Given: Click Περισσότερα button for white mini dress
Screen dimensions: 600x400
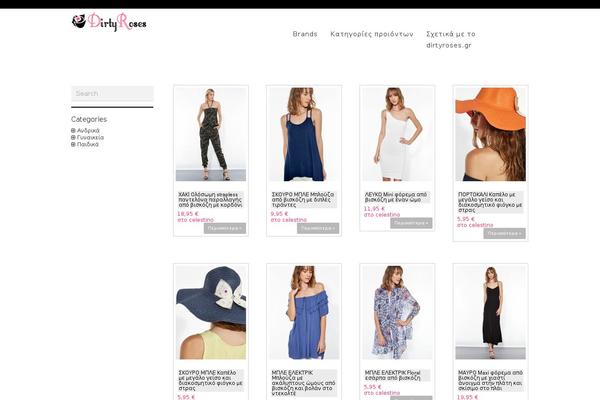Looking at the screenshot, I should coord(411,223).
